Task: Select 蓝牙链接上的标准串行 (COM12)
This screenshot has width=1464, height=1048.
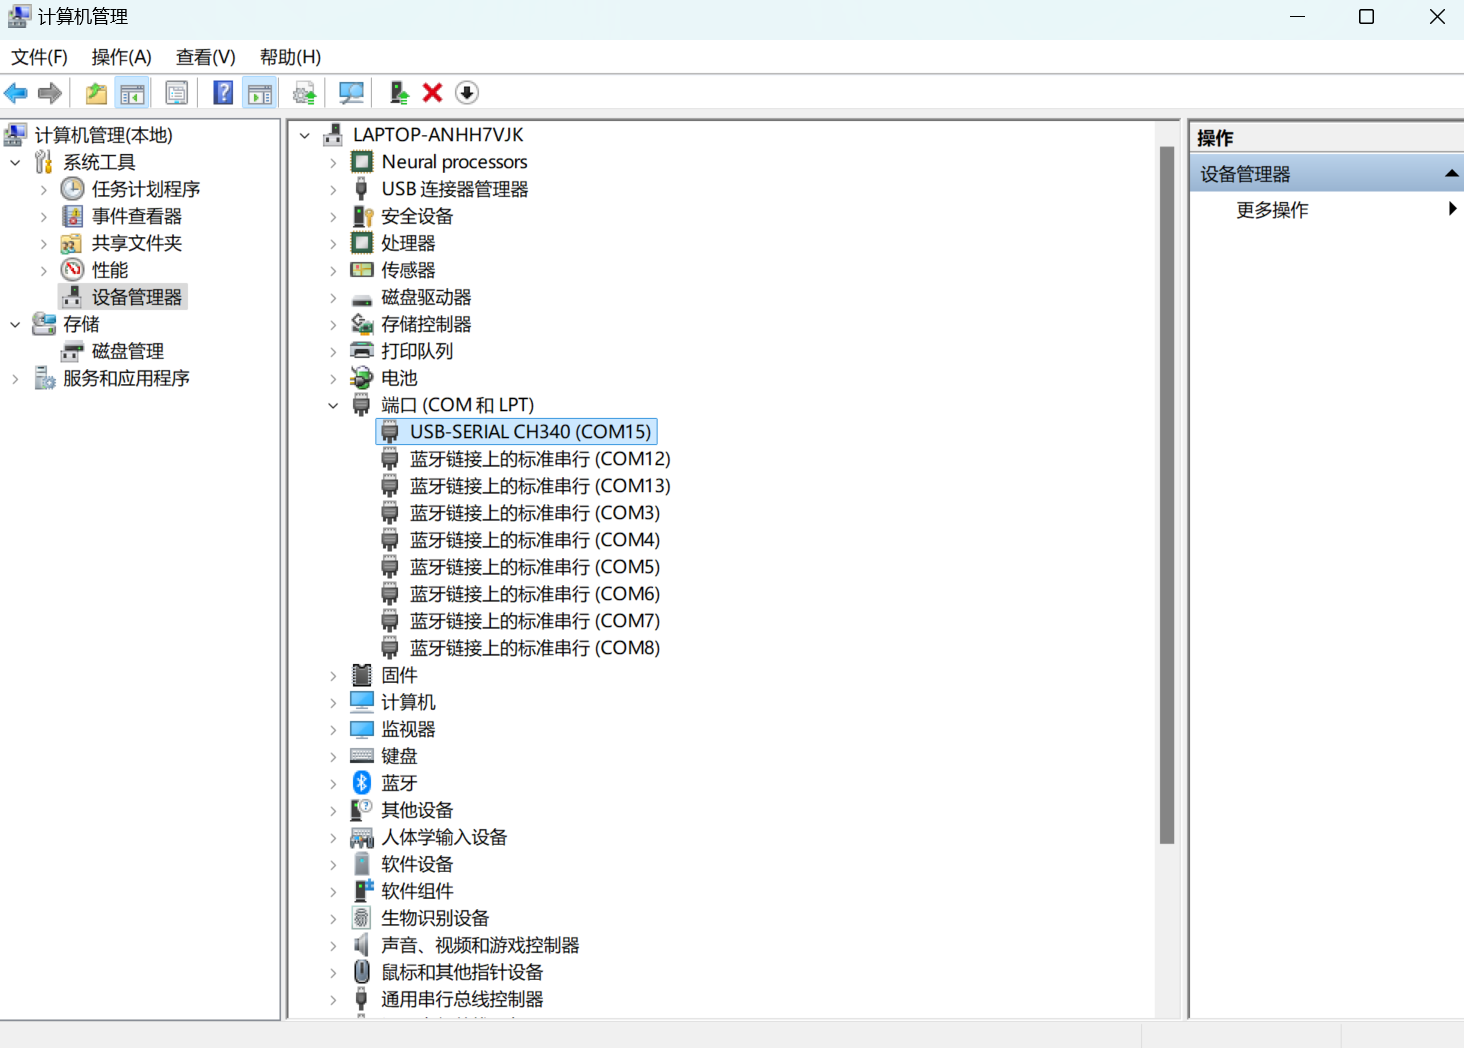Action: (540, 459)
